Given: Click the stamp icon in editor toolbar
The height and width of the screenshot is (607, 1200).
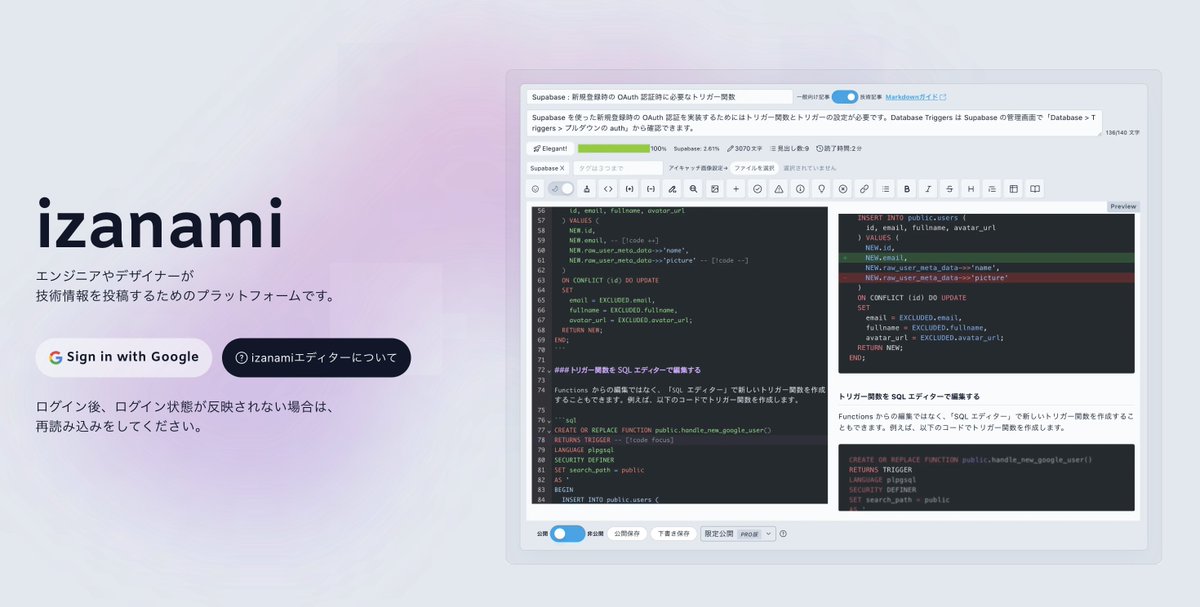Looking at the screenshot, I should click(x=586, y=188).
